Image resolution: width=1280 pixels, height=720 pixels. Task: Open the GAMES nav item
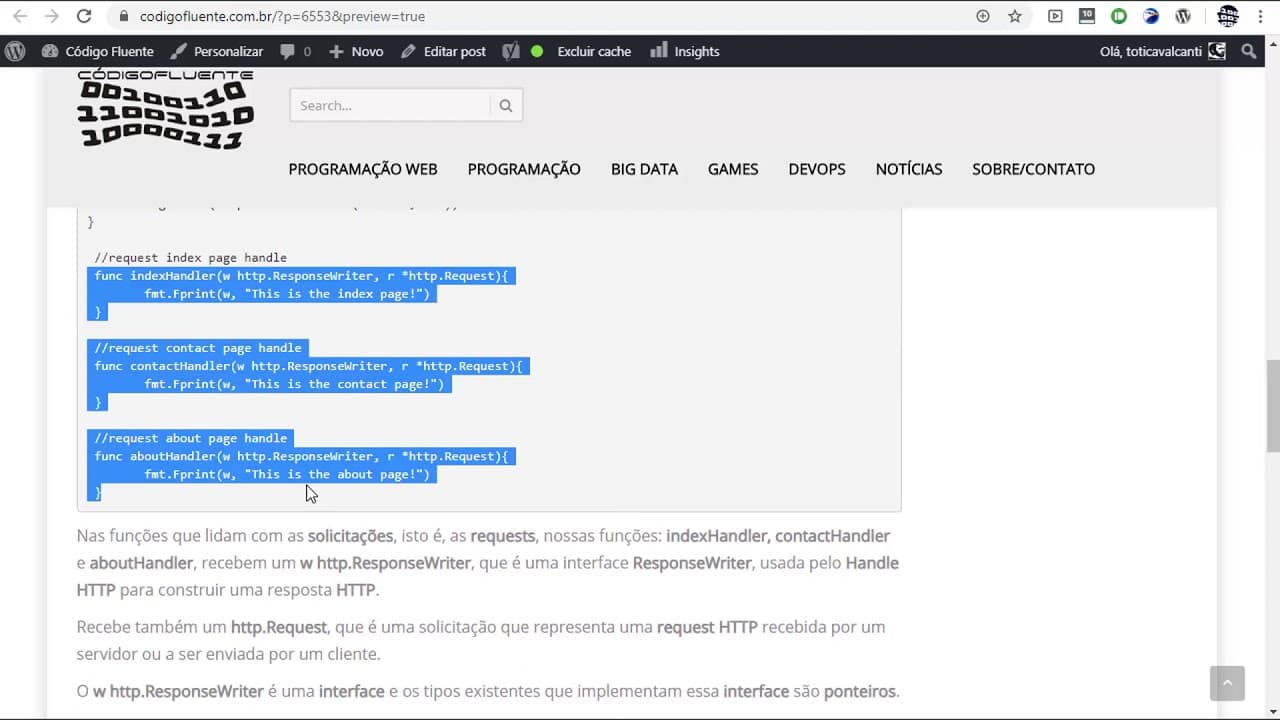tap(733, 169)
